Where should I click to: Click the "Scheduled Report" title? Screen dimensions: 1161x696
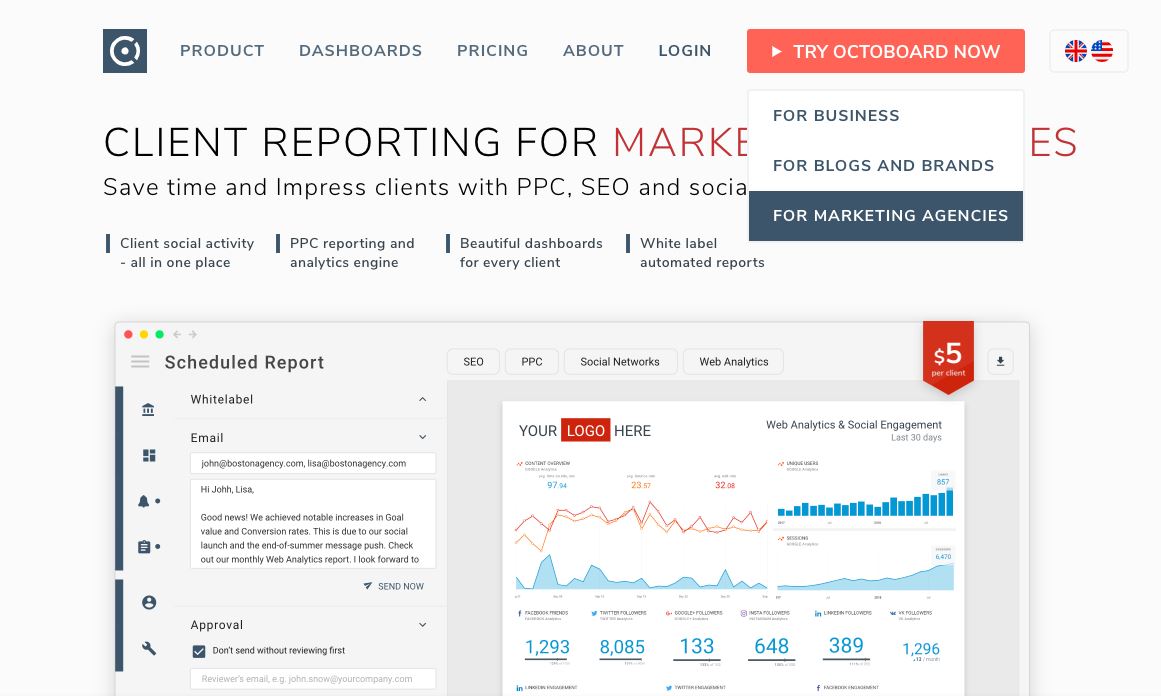244,362
